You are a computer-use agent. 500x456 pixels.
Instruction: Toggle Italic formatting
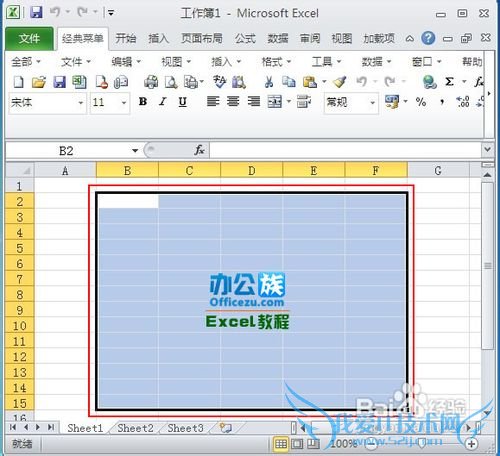pyautogui.click(x=163, y=101)
